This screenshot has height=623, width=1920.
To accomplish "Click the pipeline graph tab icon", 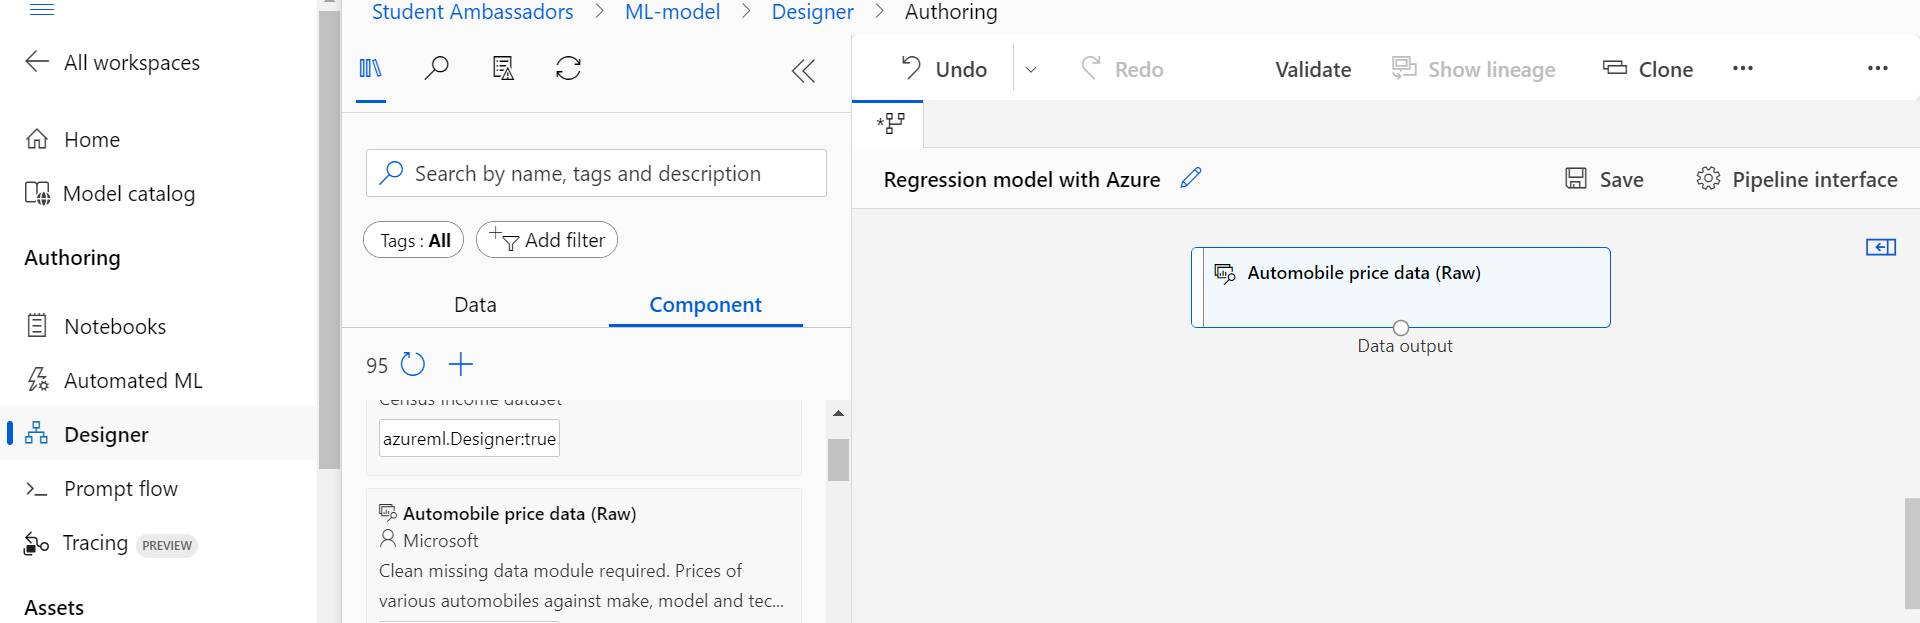I will tap(890, 123).
